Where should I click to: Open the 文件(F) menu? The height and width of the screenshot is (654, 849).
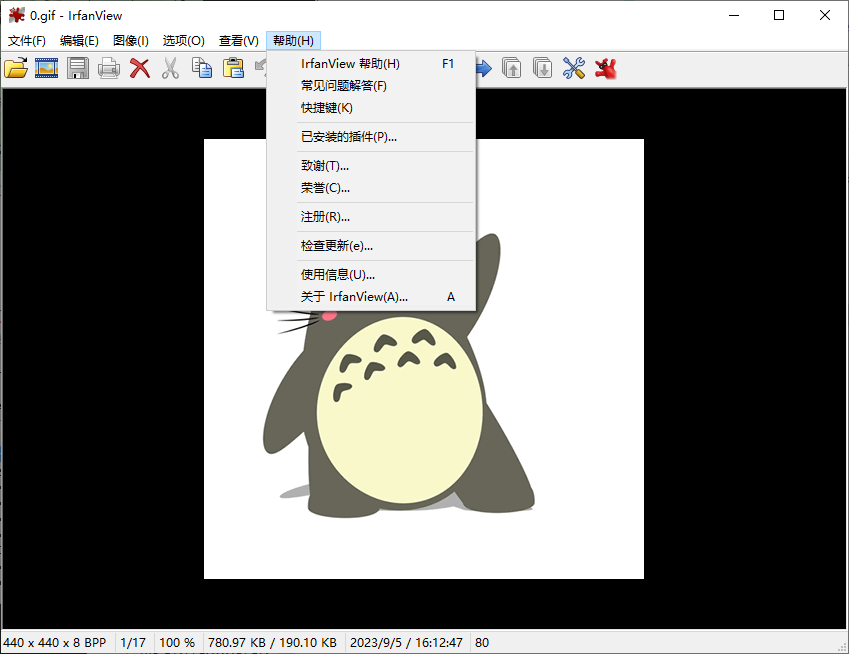tap(26, 40)
